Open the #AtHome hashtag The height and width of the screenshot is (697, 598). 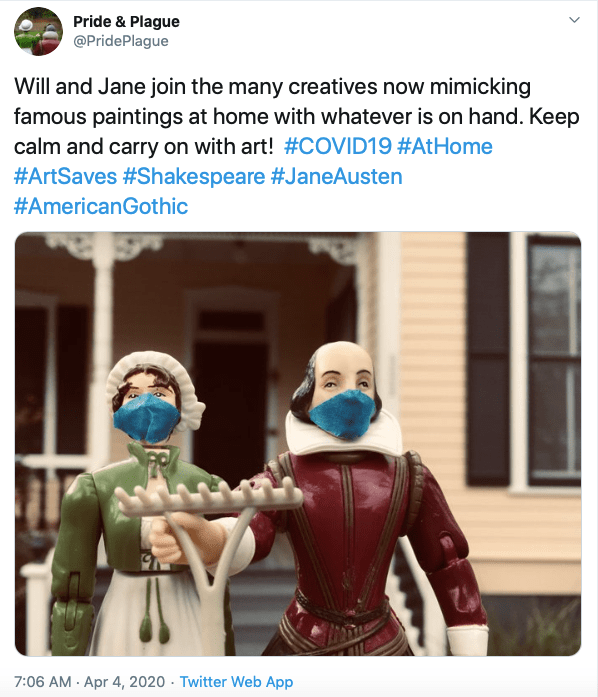coord(445,146)
